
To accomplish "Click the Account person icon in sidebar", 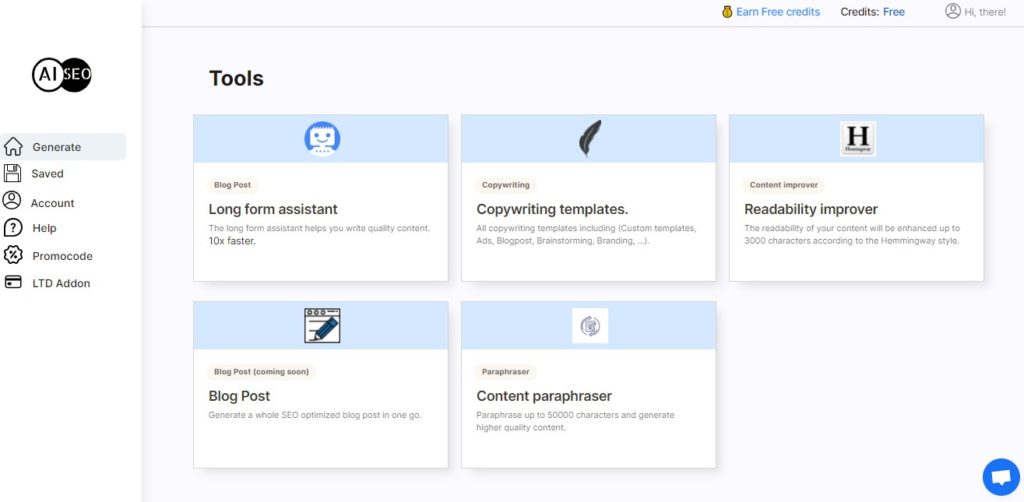I will (12, 200).
